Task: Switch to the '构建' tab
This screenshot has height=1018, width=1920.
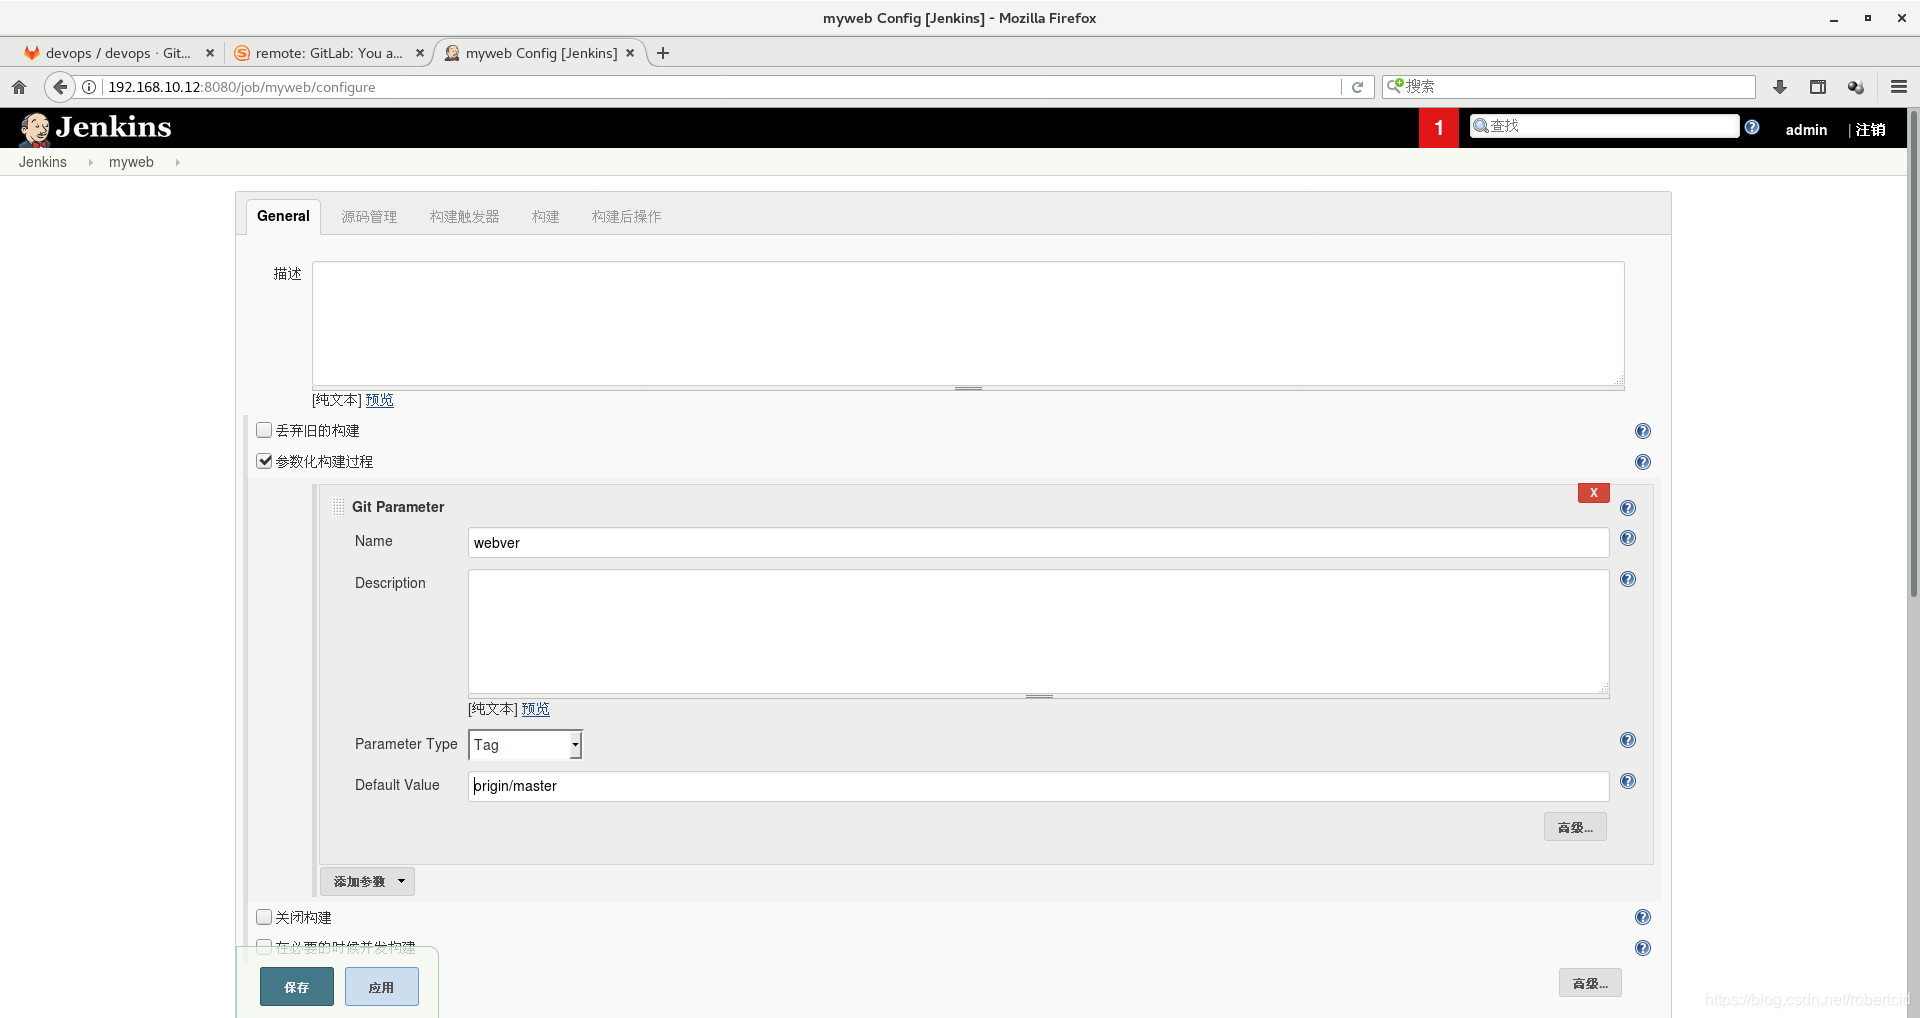Action: coord(545,217)
